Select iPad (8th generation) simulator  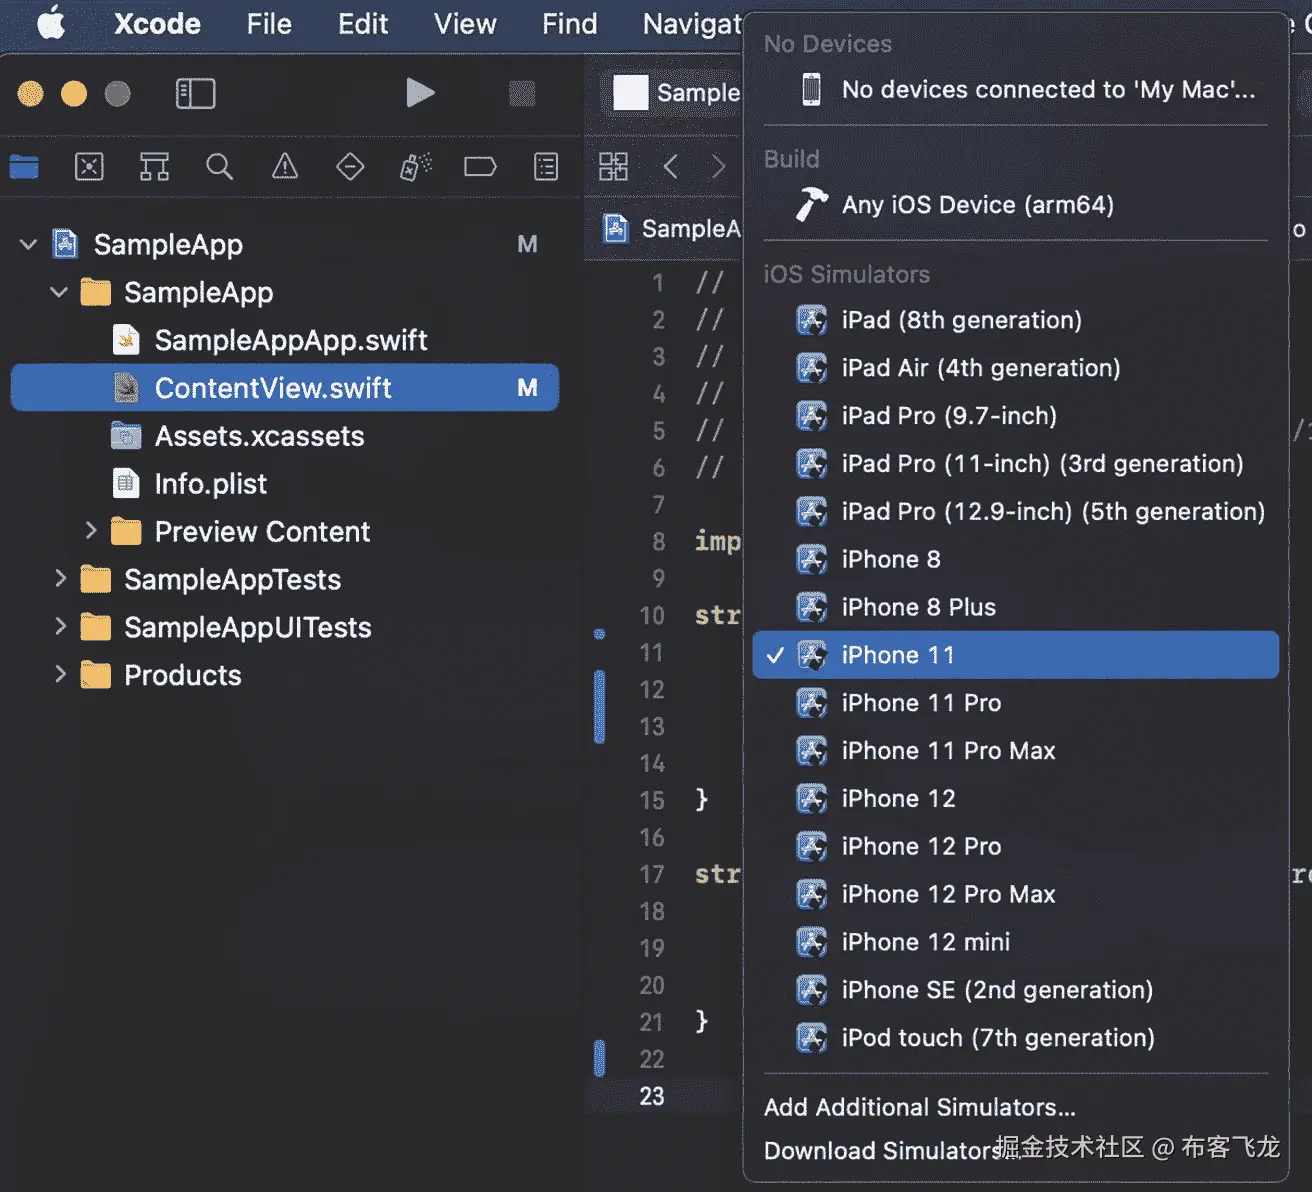point(1016,320)
